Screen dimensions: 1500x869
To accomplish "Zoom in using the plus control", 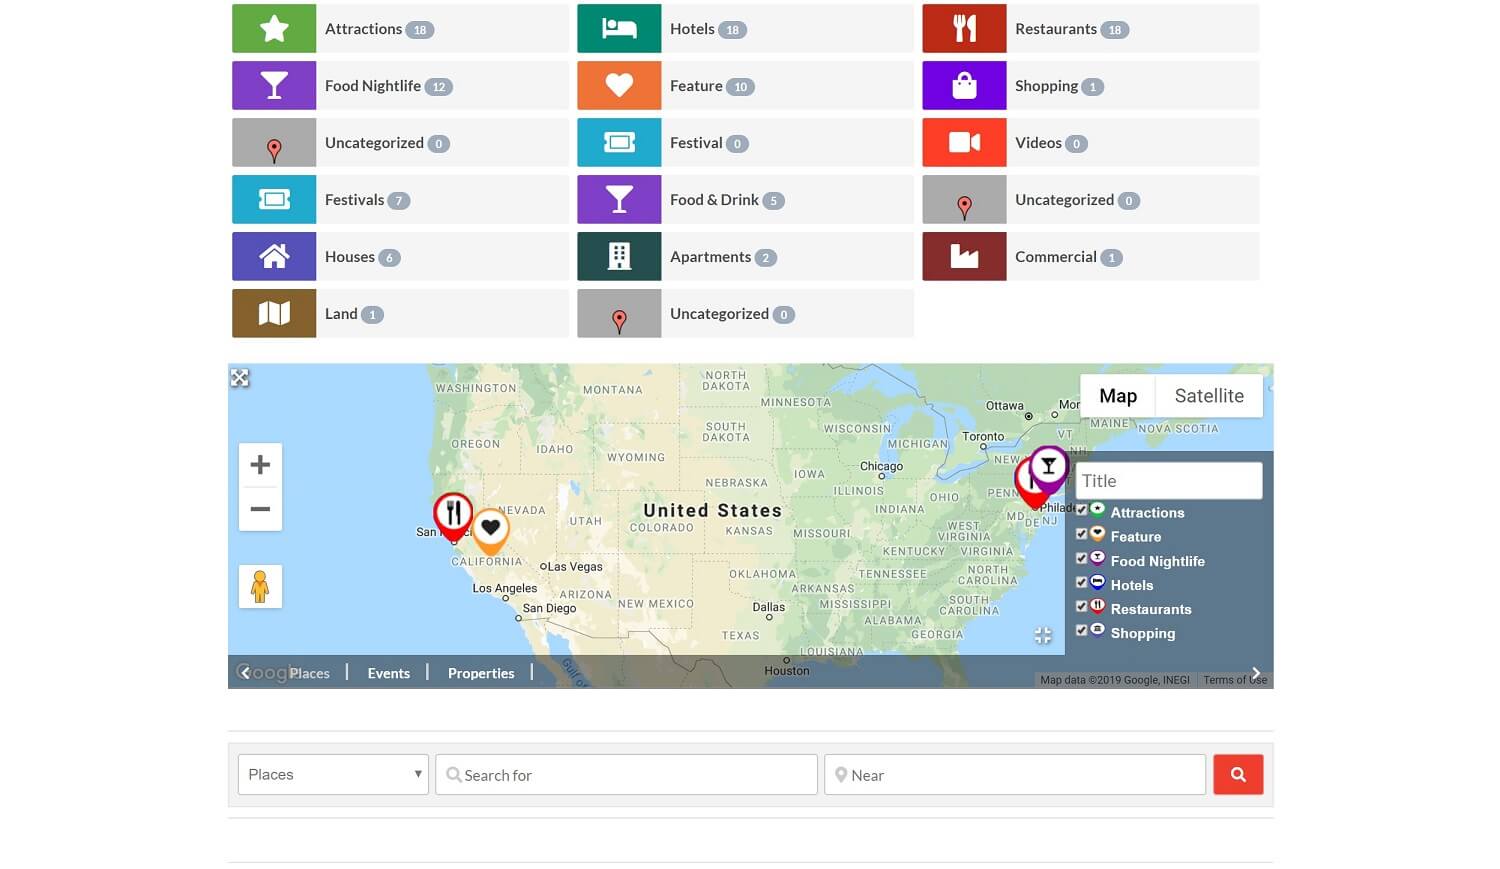I will coord(260,463).
